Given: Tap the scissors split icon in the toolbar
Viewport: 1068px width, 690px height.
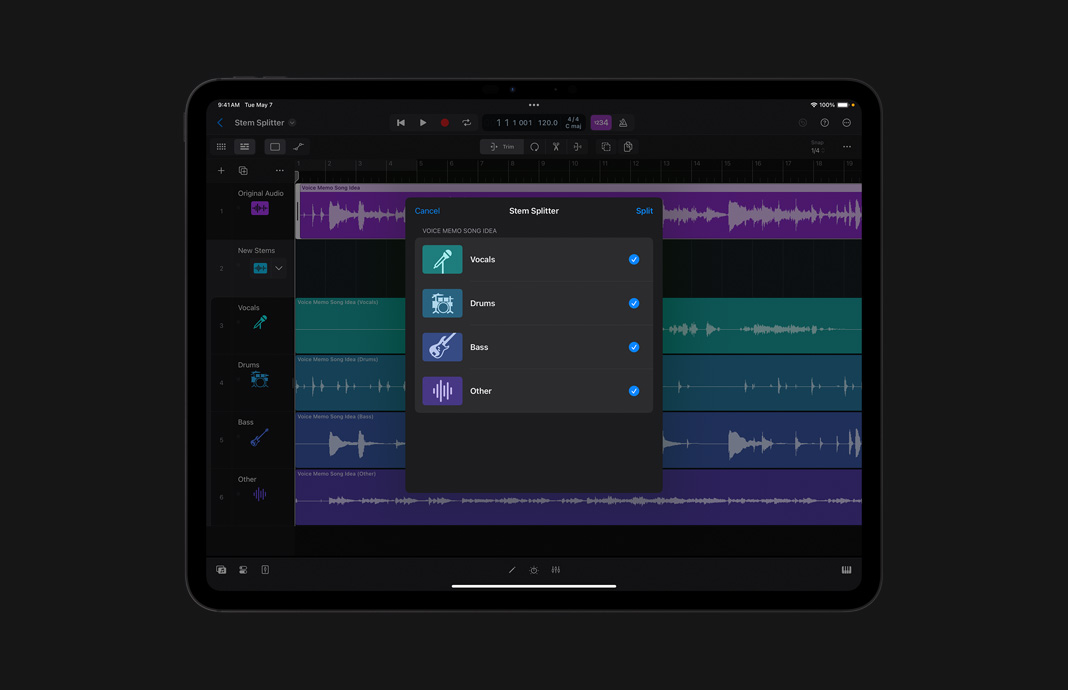Looking at the screenshot, I should click(556, 146).
